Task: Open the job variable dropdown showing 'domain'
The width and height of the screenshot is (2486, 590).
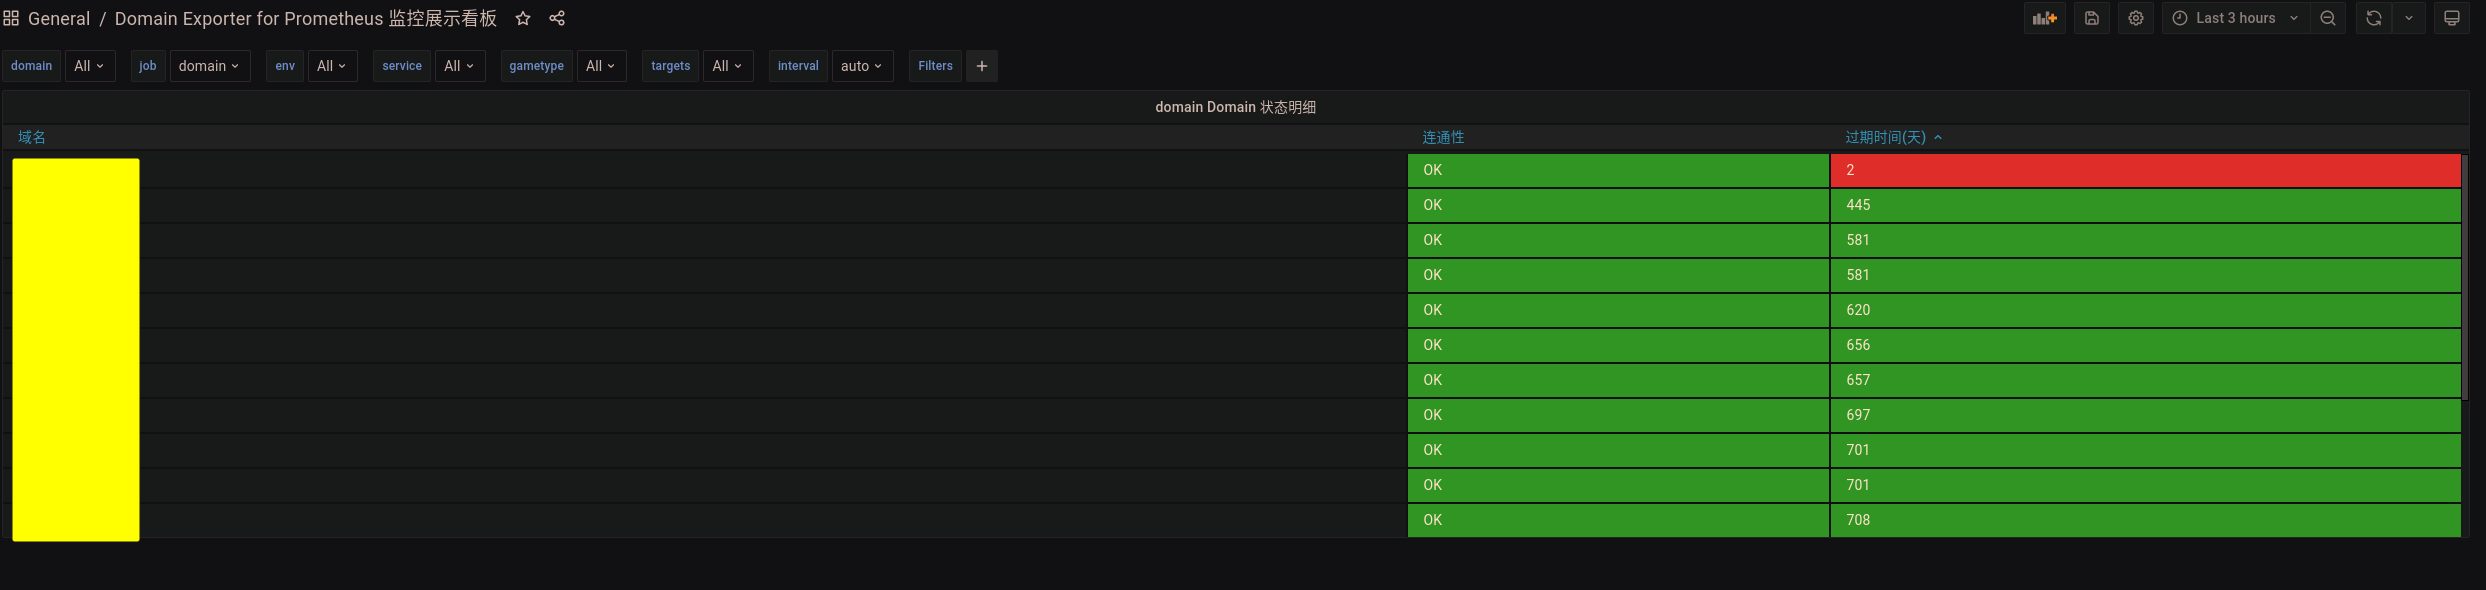Action: 209,66
